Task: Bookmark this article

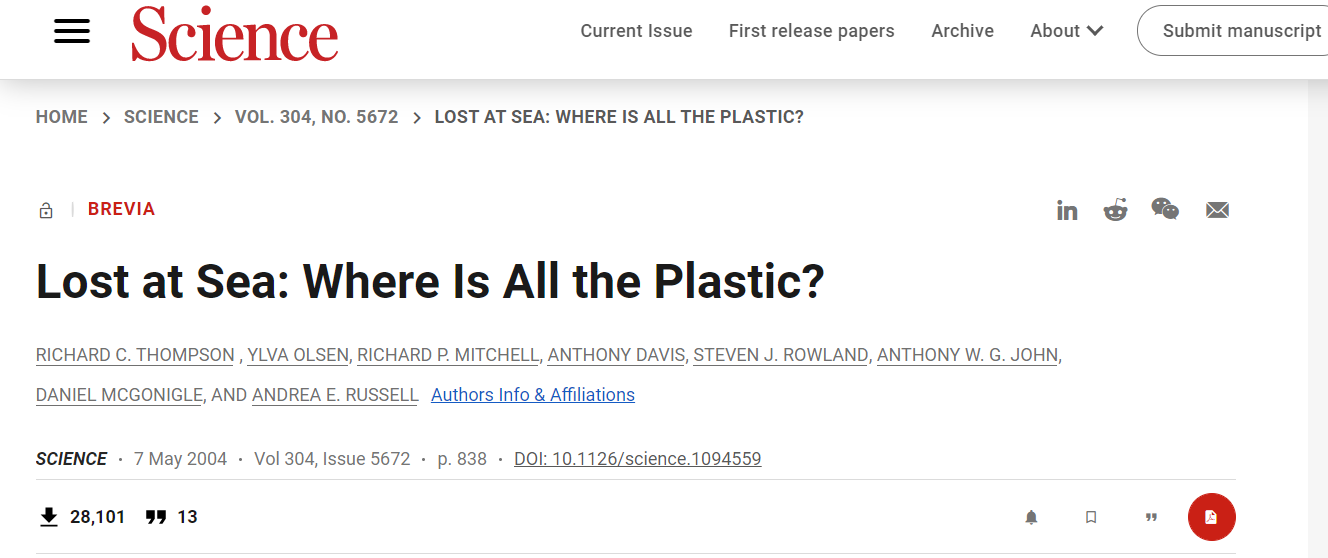Action: [1091, 517]
